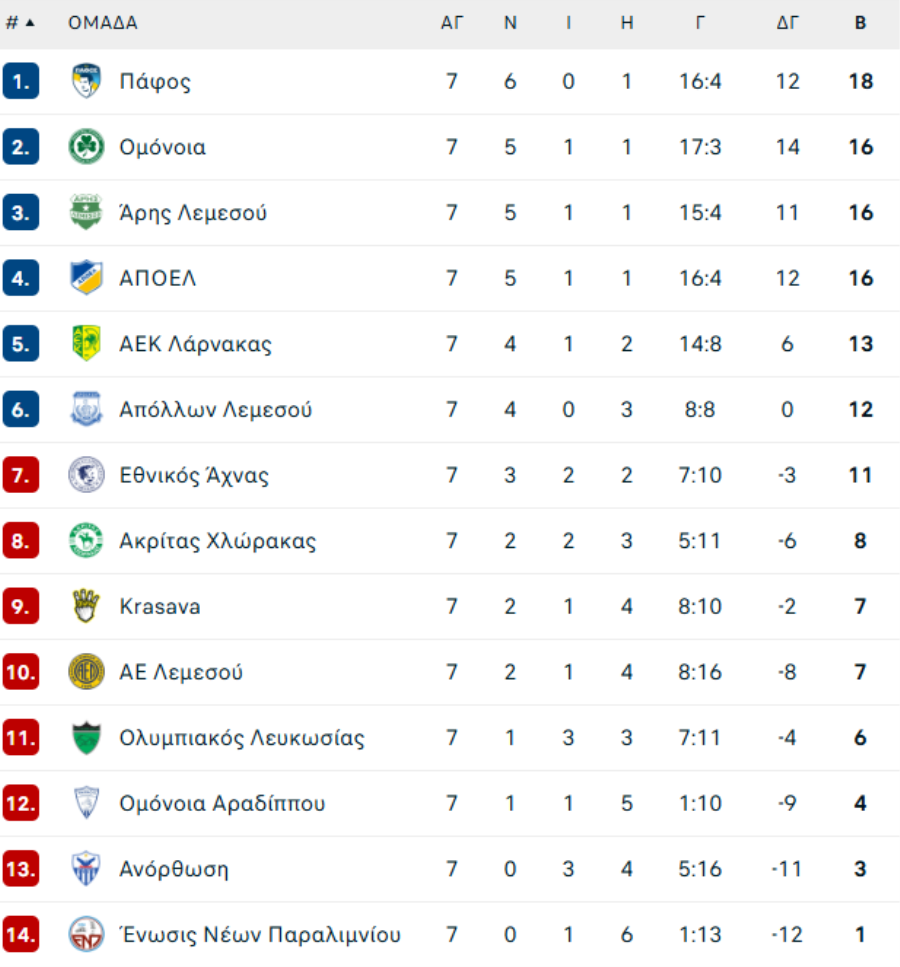Click the ΑΕ Λεμεσού round crest
Screen dimensions: 900x967
(86, 672)
